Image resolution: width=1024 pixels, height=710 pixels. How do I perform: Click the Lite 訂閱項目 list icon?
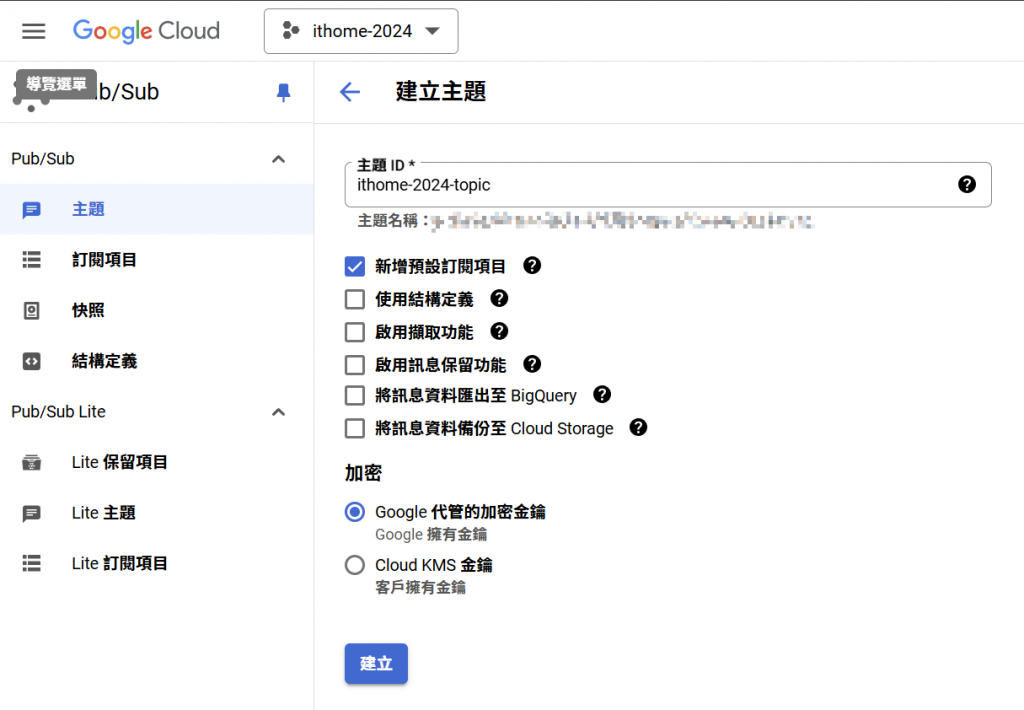31,563
